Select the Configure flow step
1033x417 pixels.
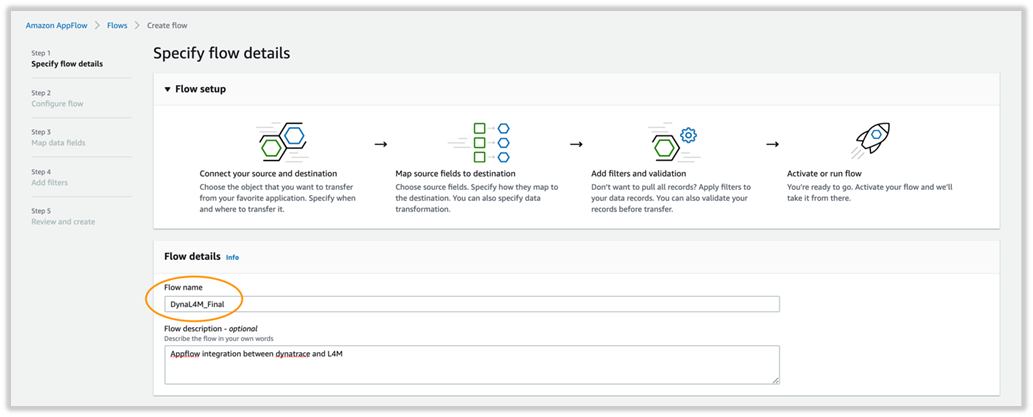(x=57, y=103)
